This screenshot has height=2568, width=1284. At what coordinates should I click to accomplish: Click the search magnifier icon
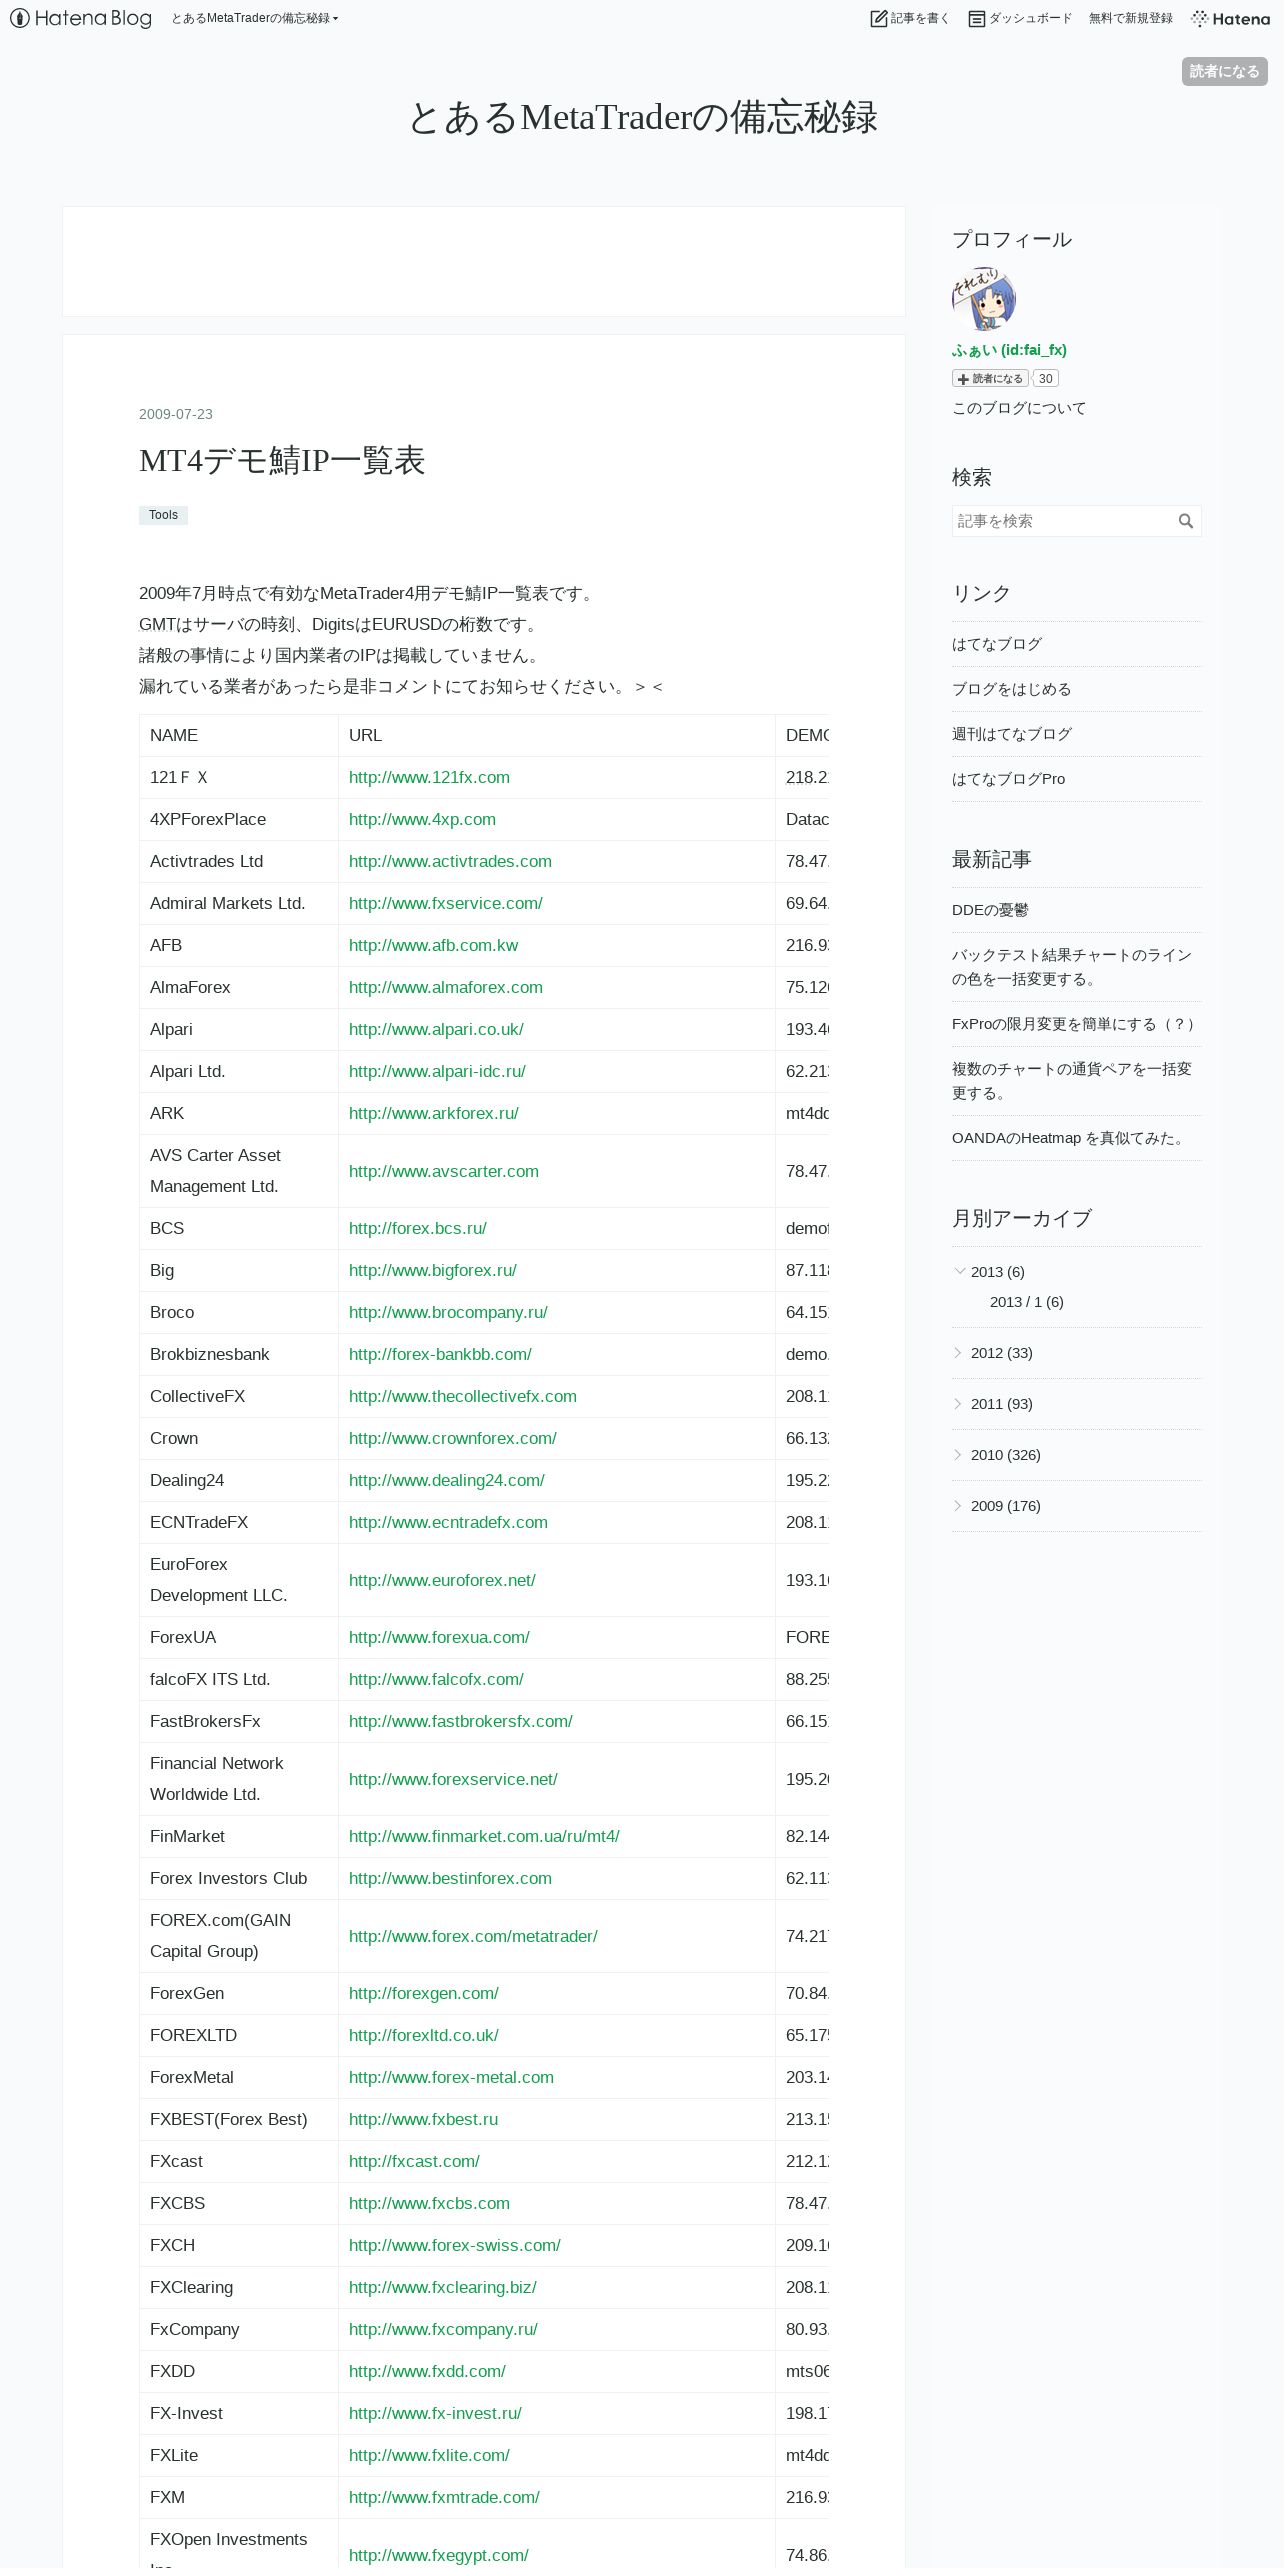pos(1186,521)
